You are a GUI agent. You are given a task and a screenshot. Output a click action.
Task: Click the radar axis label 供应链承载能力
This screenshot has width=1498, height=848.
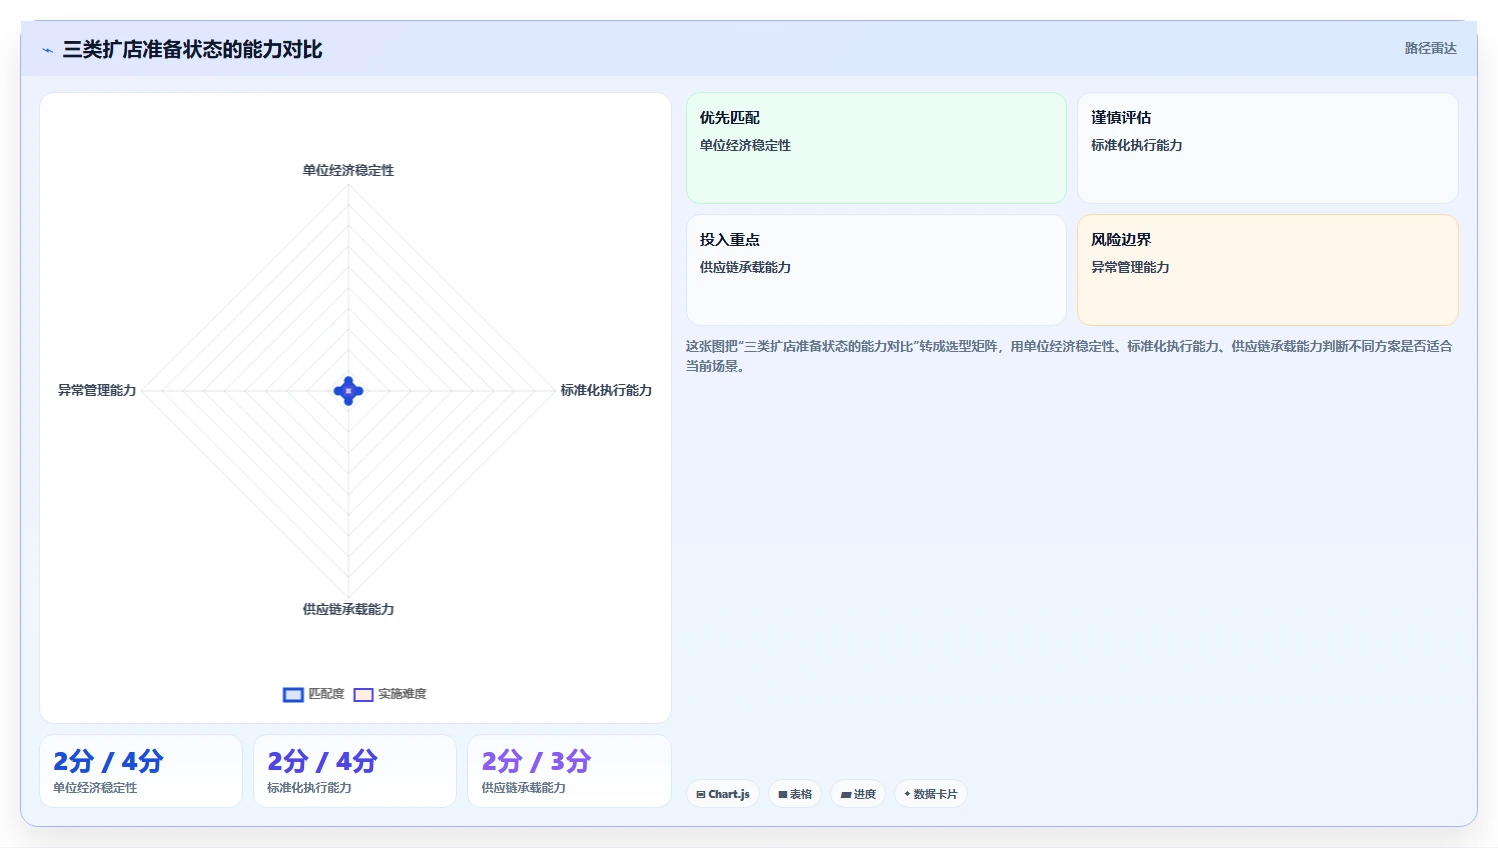pyautogui.click(x=348, y=609)
